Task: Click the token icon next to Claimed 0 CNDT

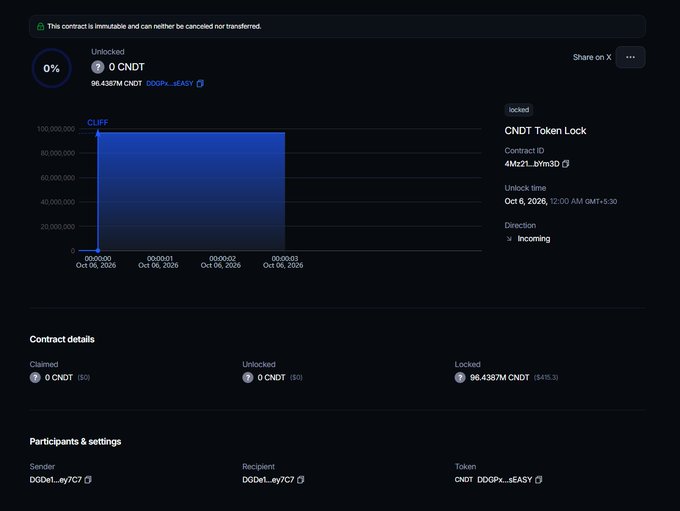Action: [x=35, y=377]
